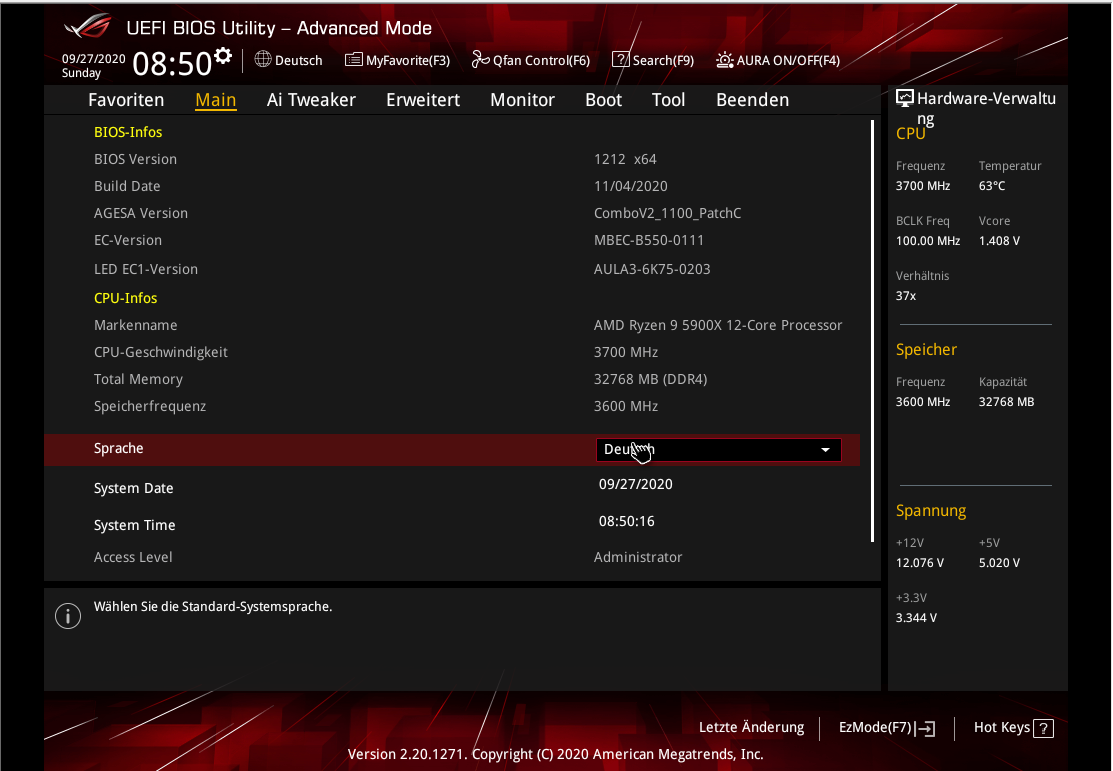Click the Hardware-Verwaltung monitor icon
The height and width of the screenshot is (771, 1113).
(904, 98)
